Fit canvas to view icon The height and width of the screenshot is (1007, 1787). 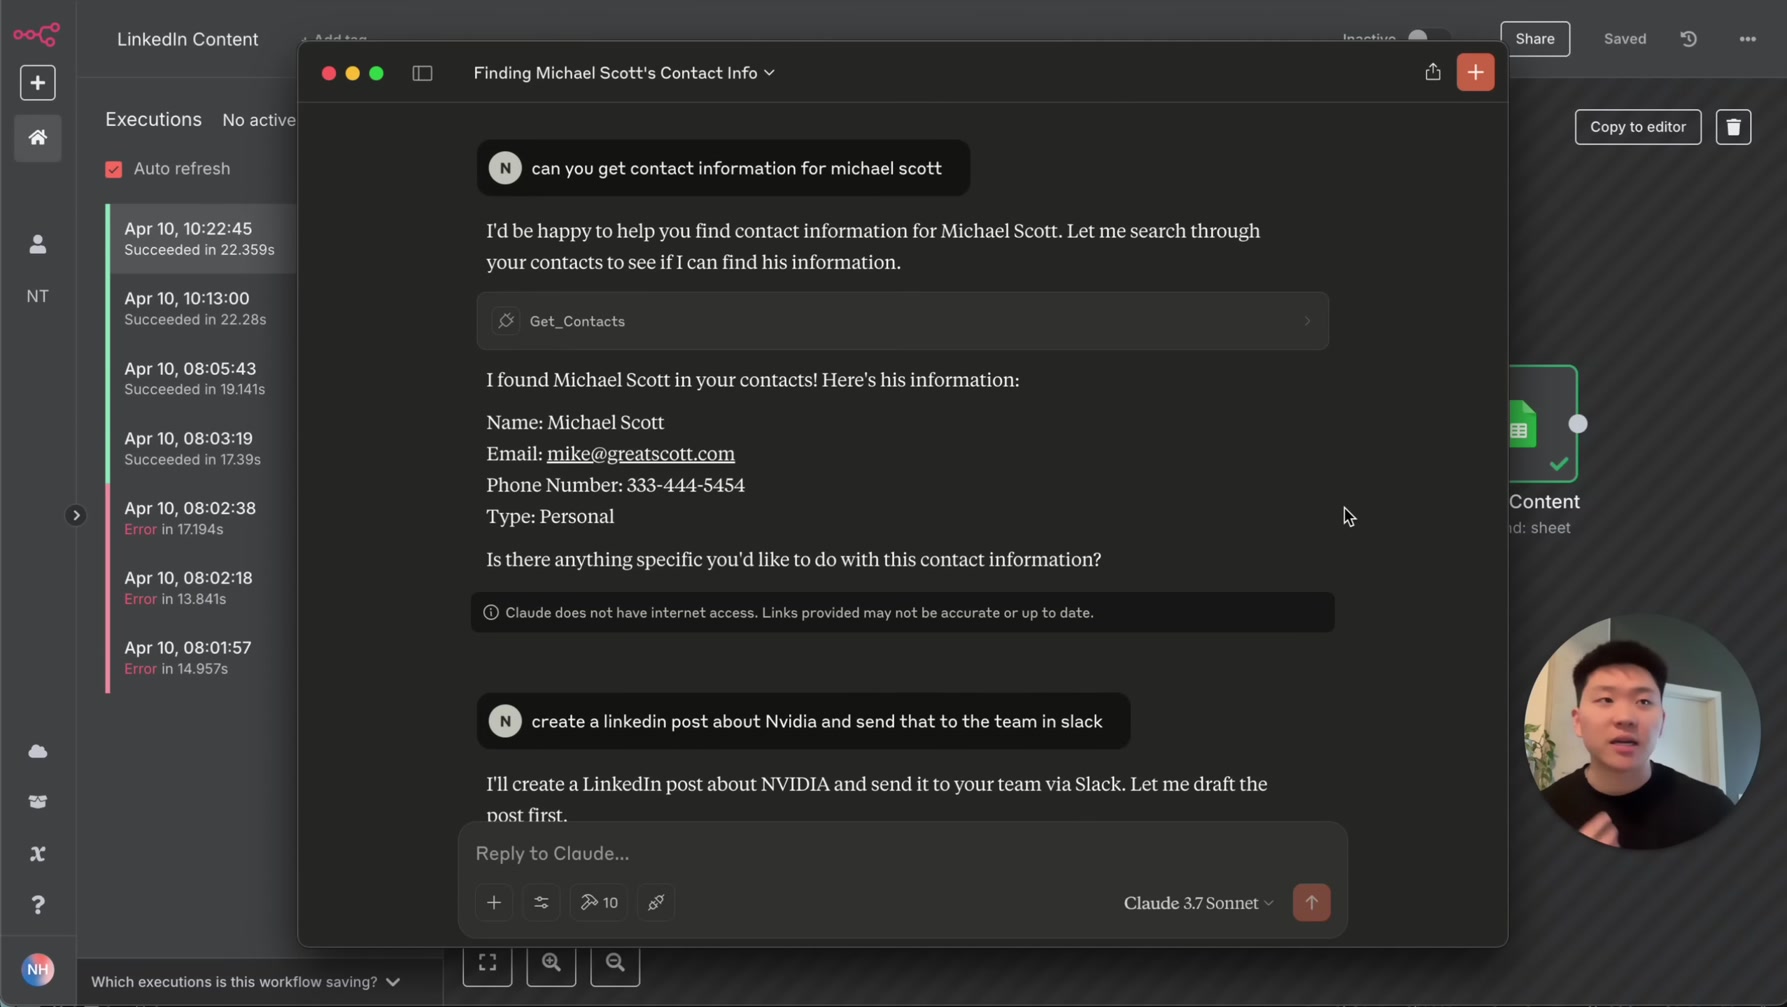(487, 963)
